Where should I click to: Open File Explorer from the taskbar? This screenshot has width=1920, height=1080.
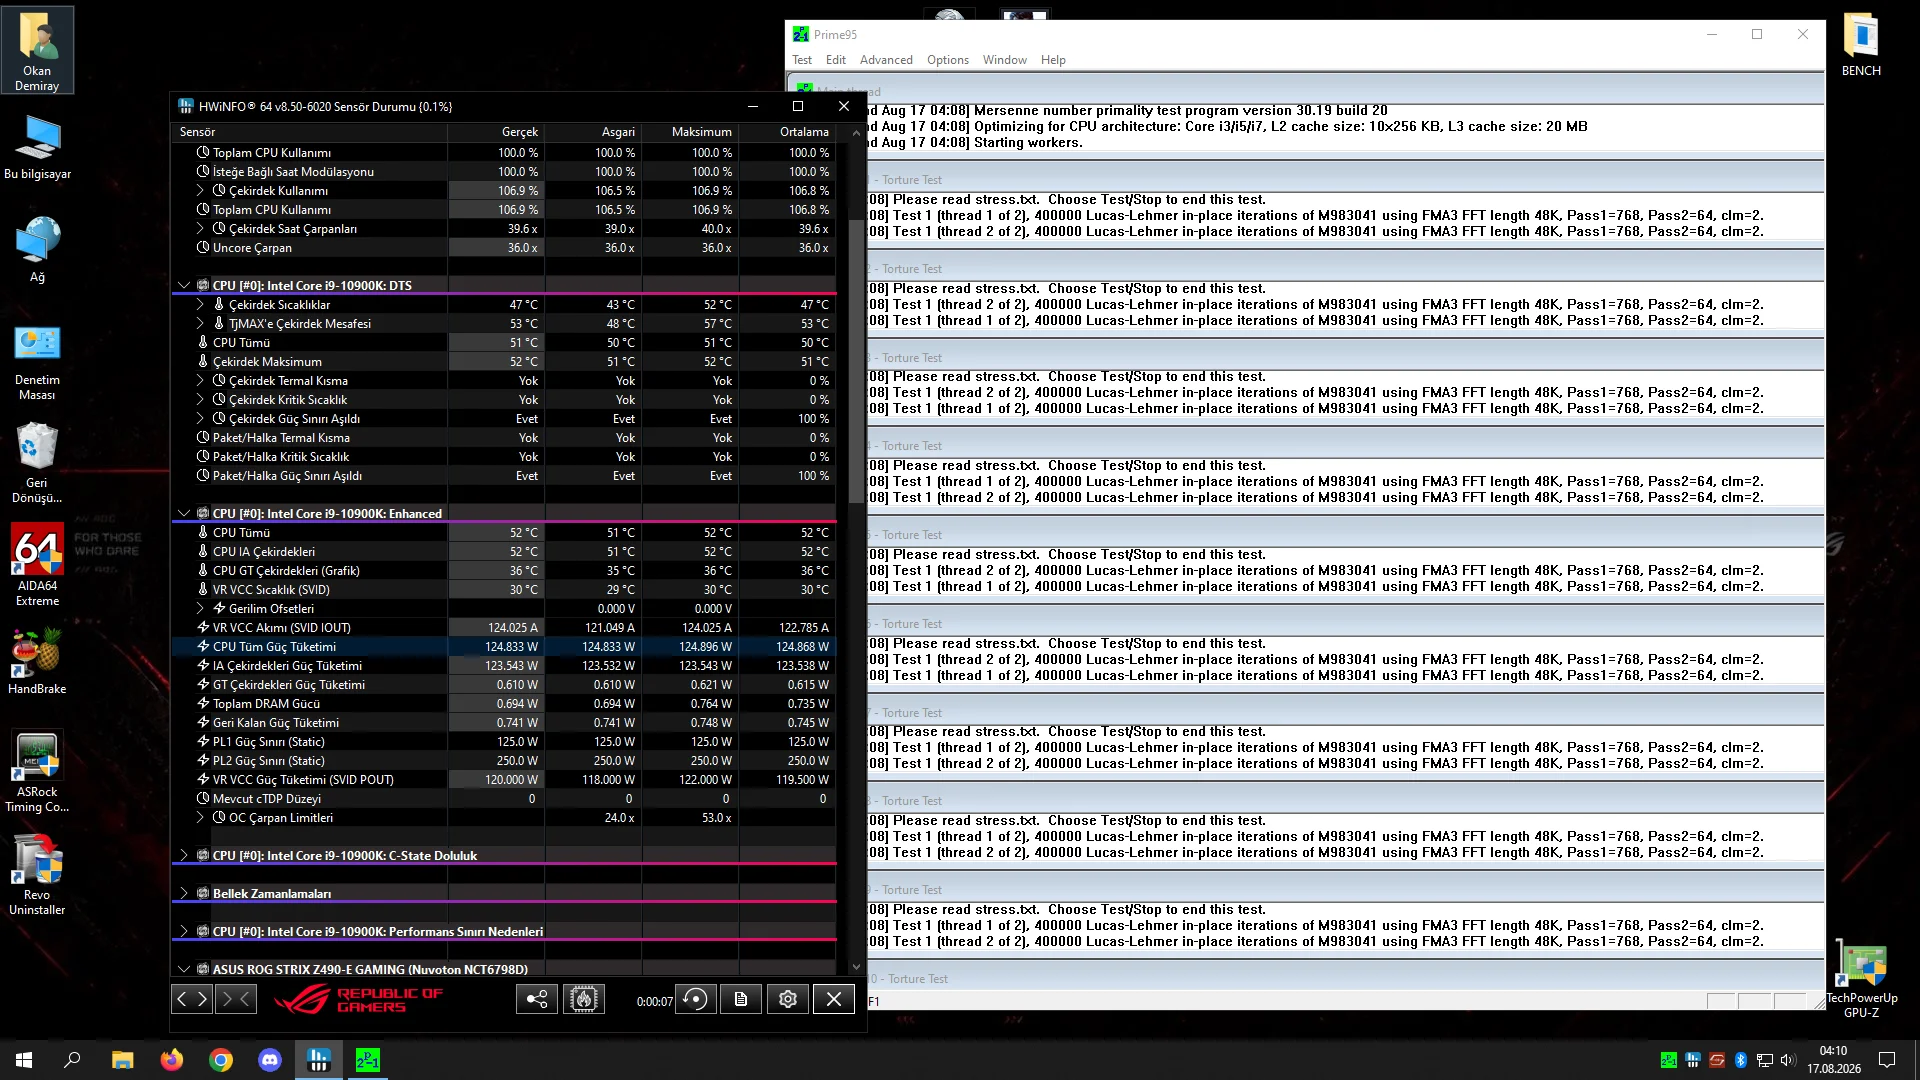pos(123,1060)
